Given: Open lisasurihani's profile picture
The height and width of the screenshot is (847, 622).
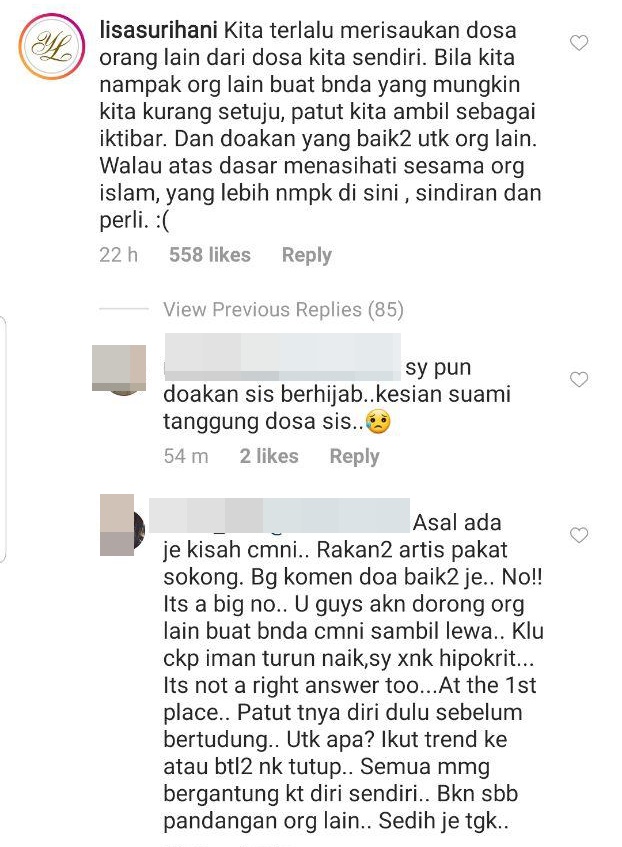Looking at the screenshot, I should tap(52, 47).
